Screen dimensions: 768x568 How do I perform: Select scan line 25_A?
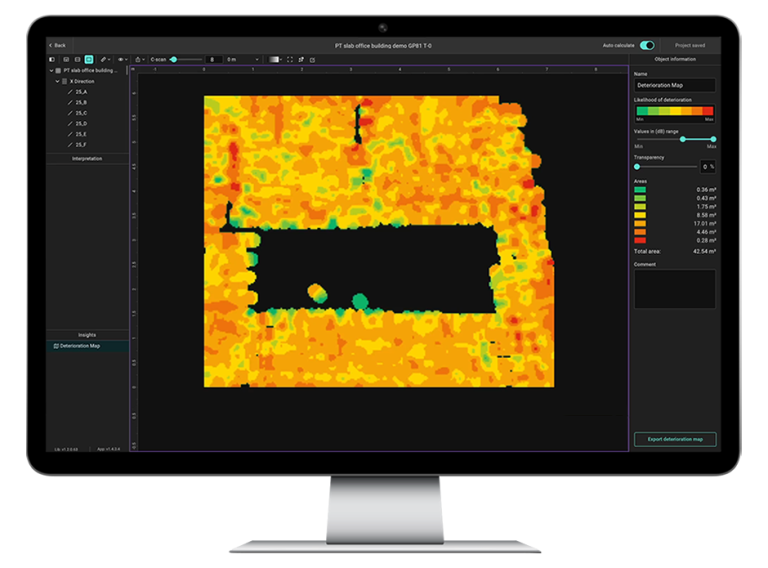point(81,92)
